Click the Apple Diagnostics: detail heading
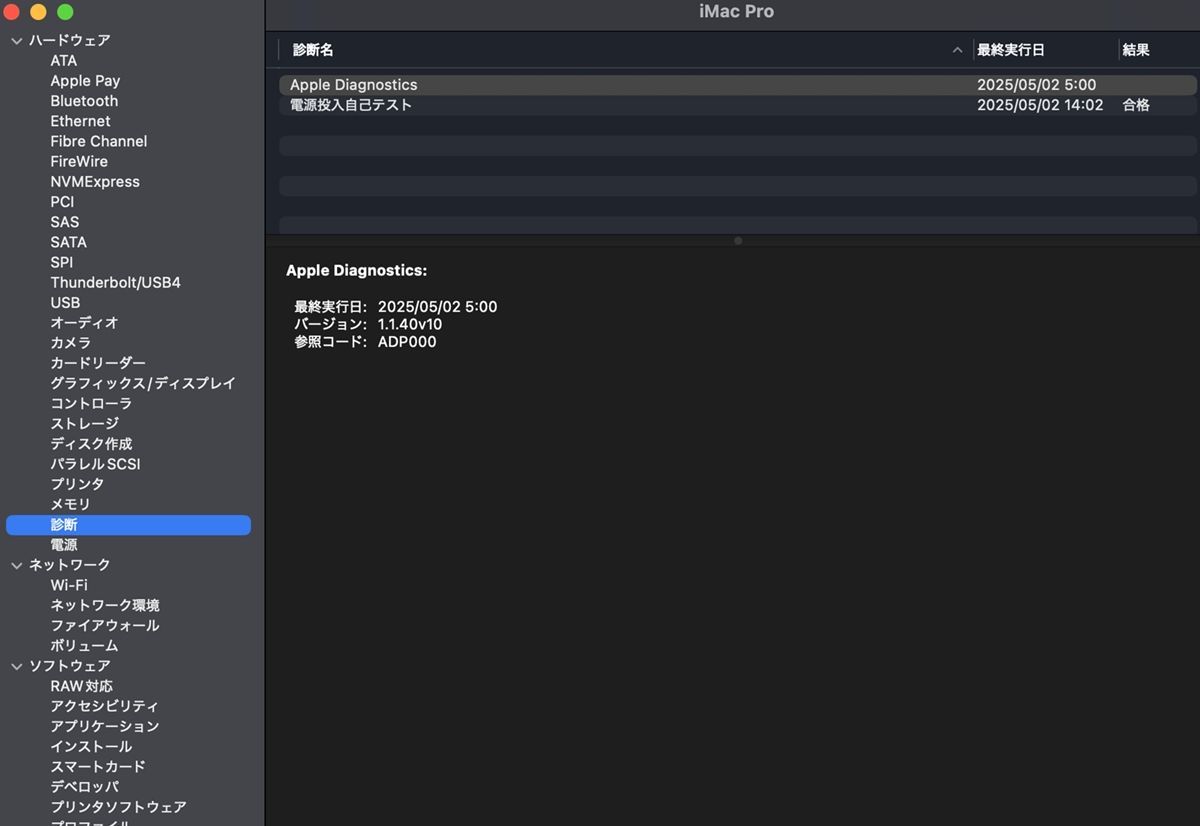This screenshot has width=1200, height=826. tap(356, 271)
